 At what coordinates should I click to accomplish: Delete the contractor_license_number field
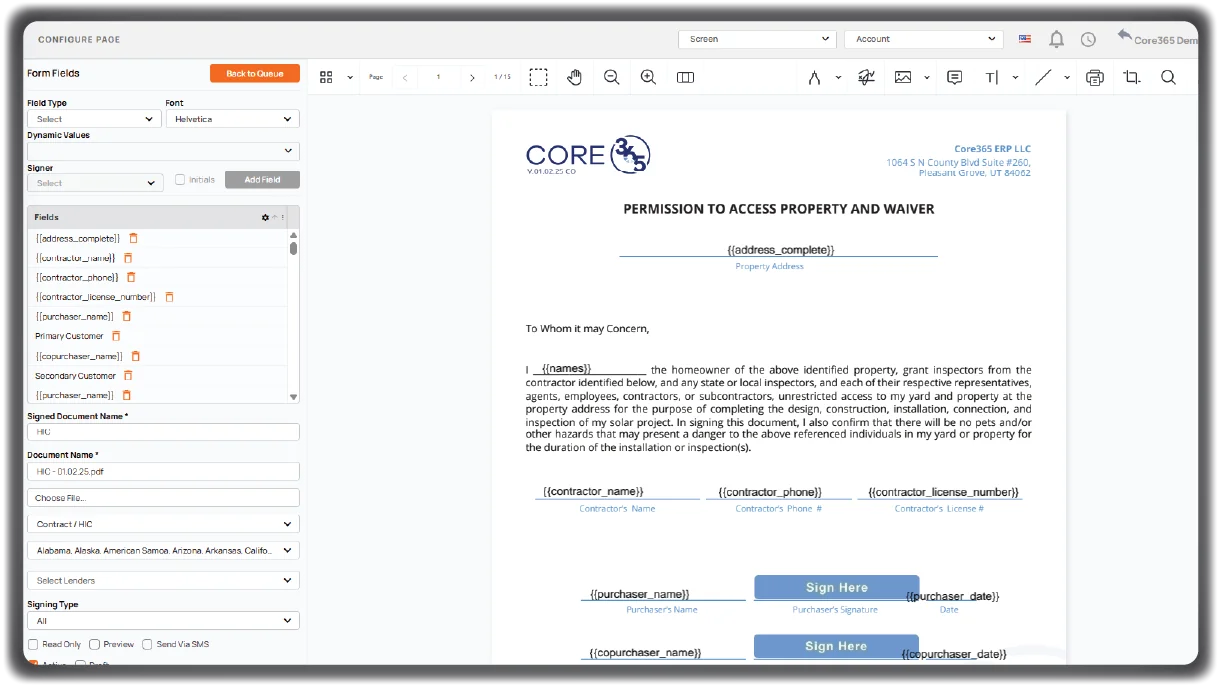pos(169,297)
